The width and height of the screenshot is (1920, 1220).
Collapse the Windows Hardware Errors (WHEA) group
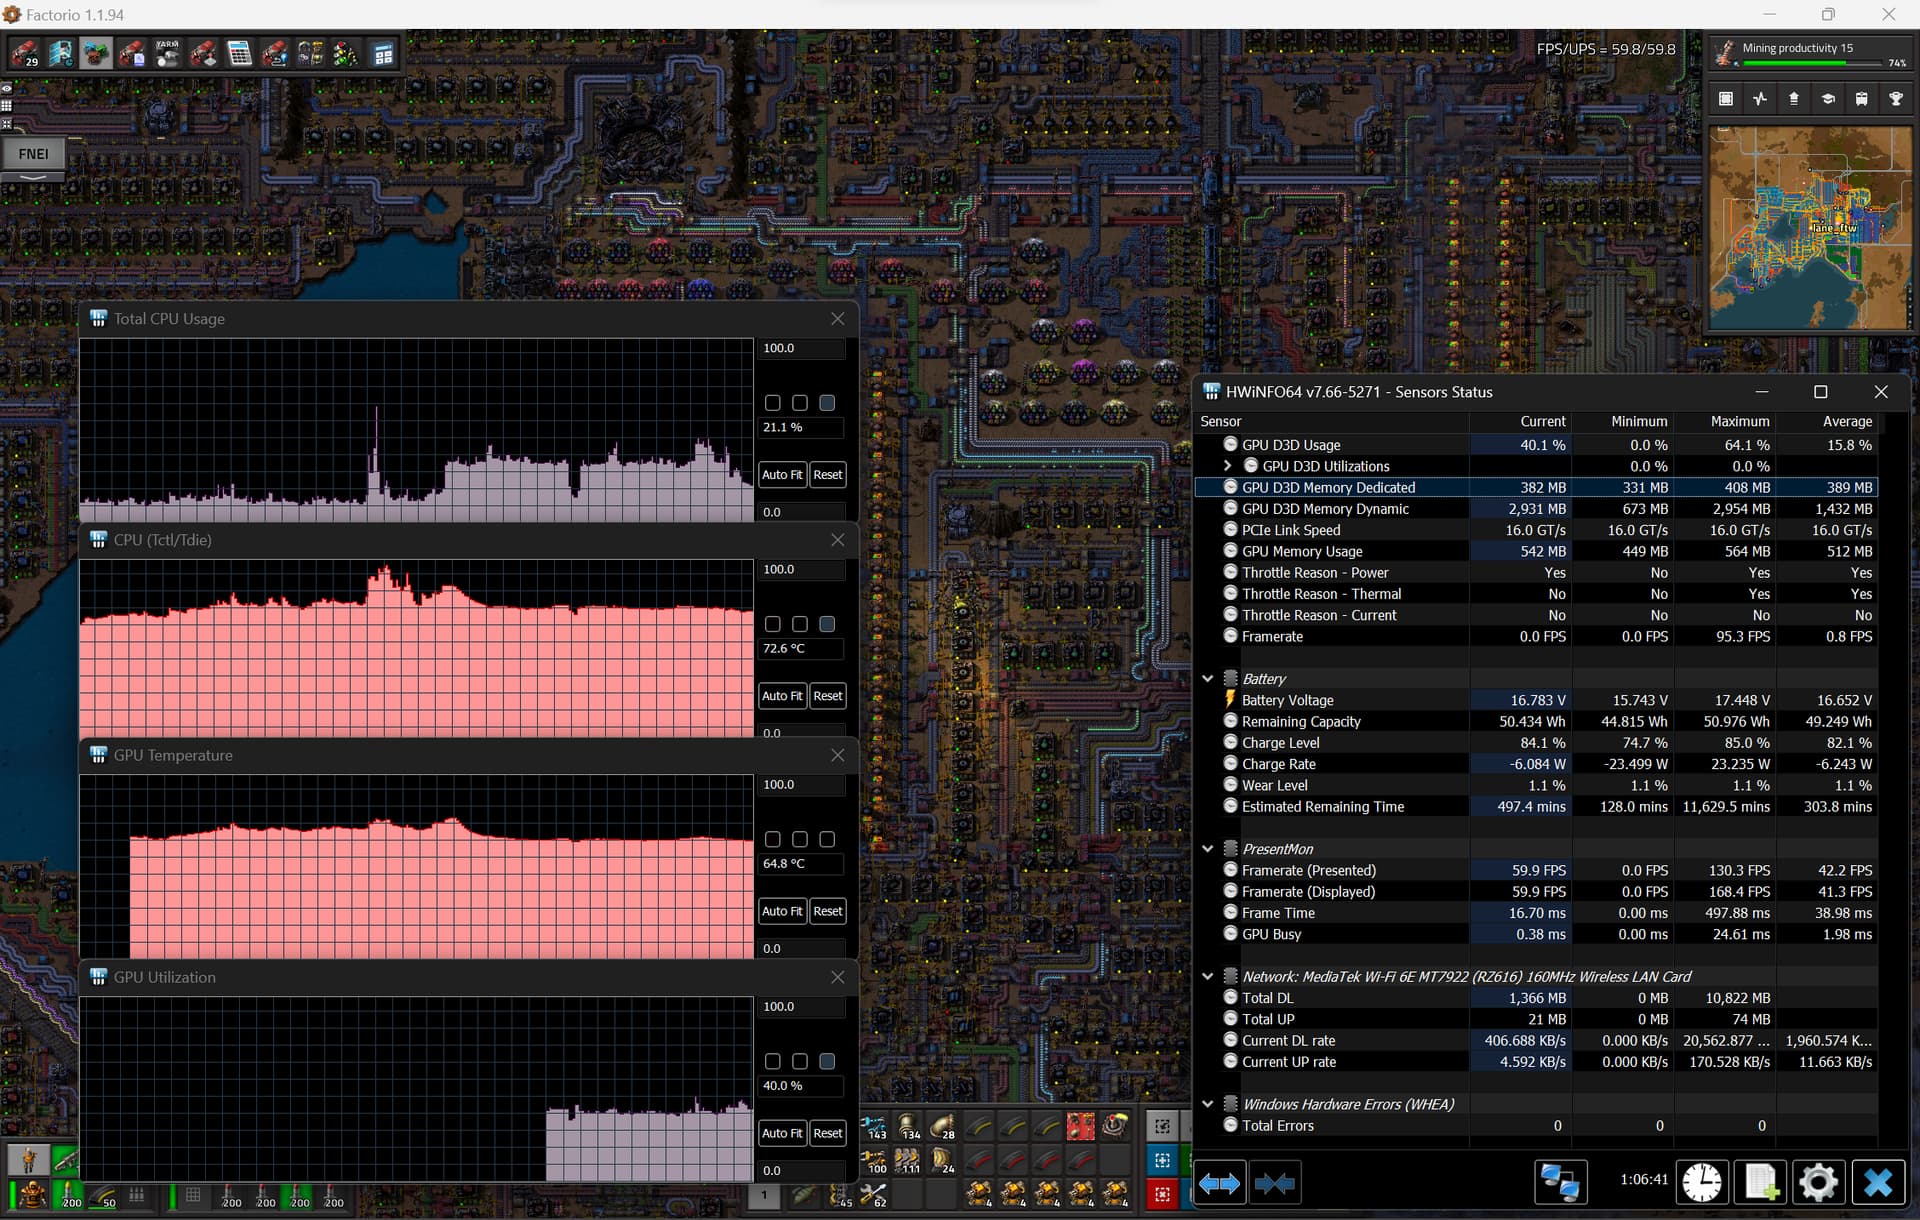point(1208,1104)
